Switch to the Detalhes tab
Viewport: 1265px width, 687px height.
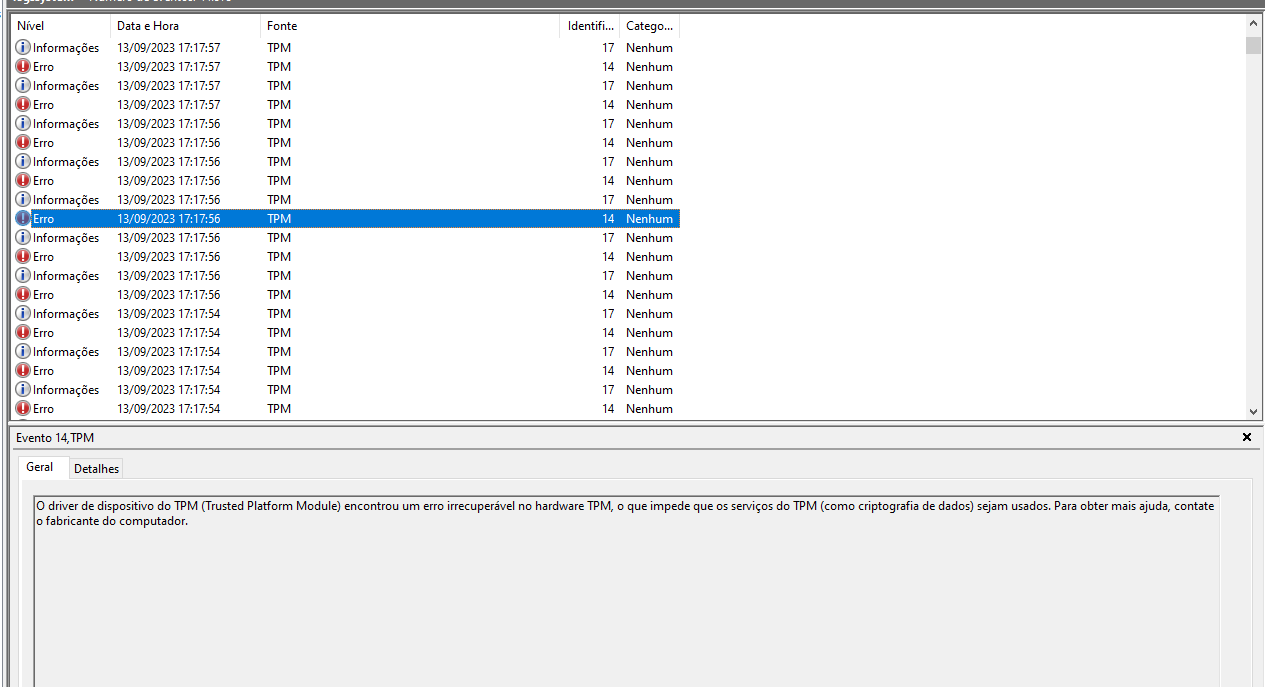pos(96,468)
